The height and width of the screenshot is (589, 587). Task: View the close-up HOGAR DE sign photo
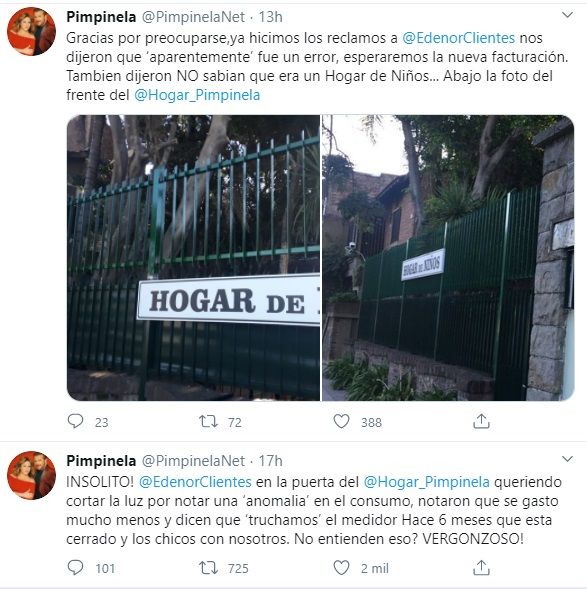click(x=193, y=258)
